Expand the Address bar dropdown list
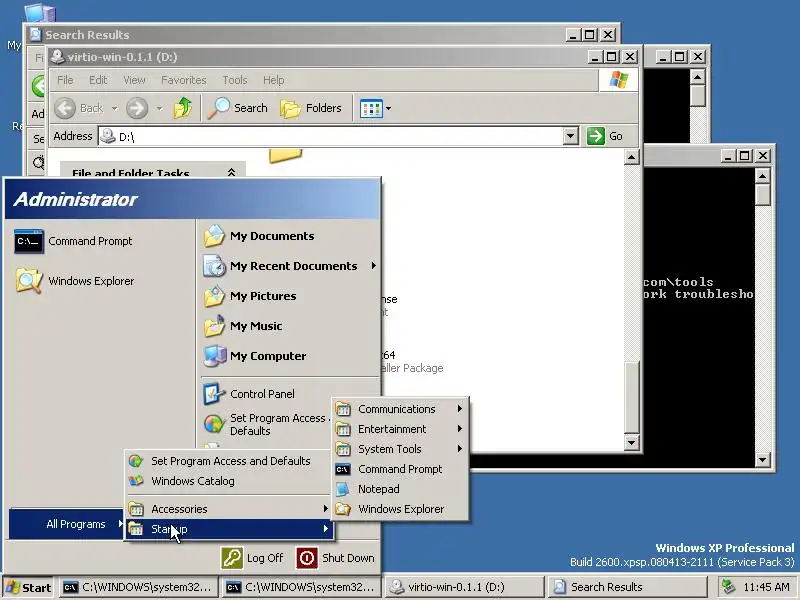 point(570,136)
